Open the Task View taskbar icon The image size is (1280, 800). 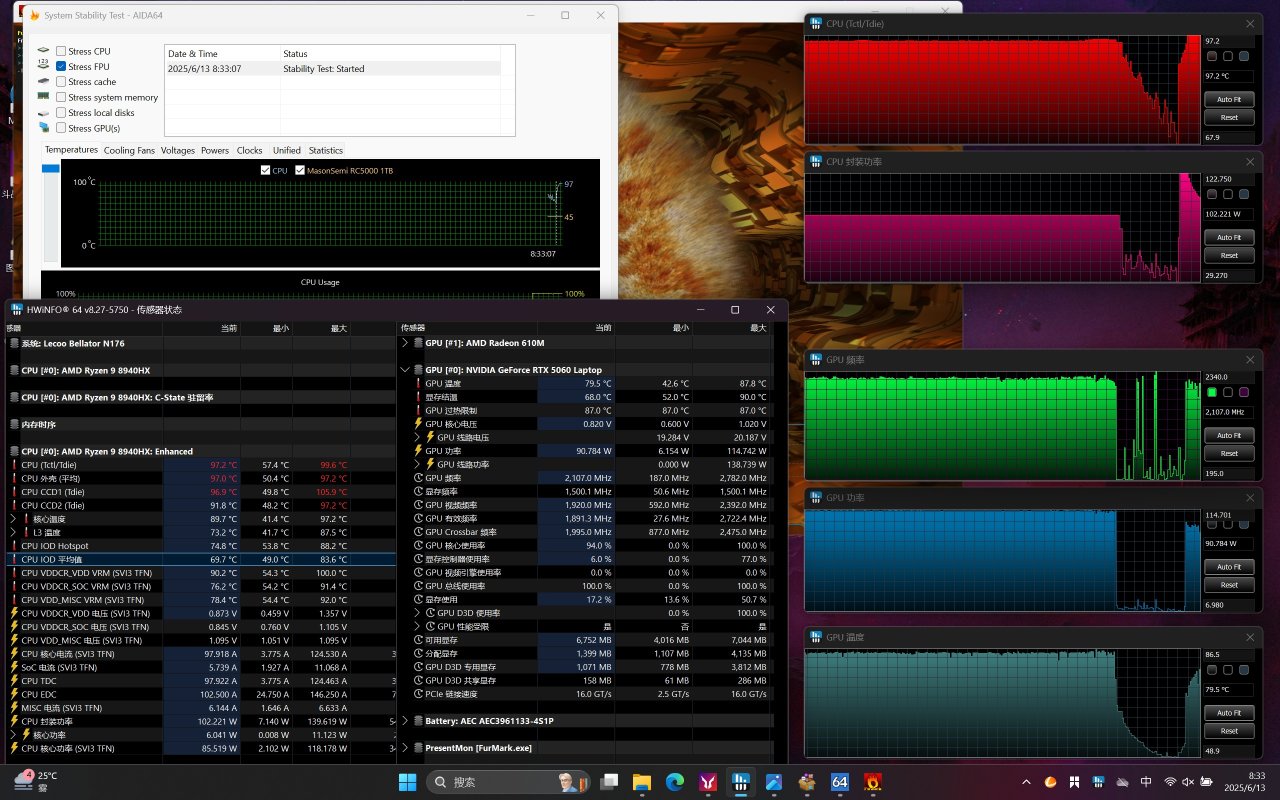point(608,782)
